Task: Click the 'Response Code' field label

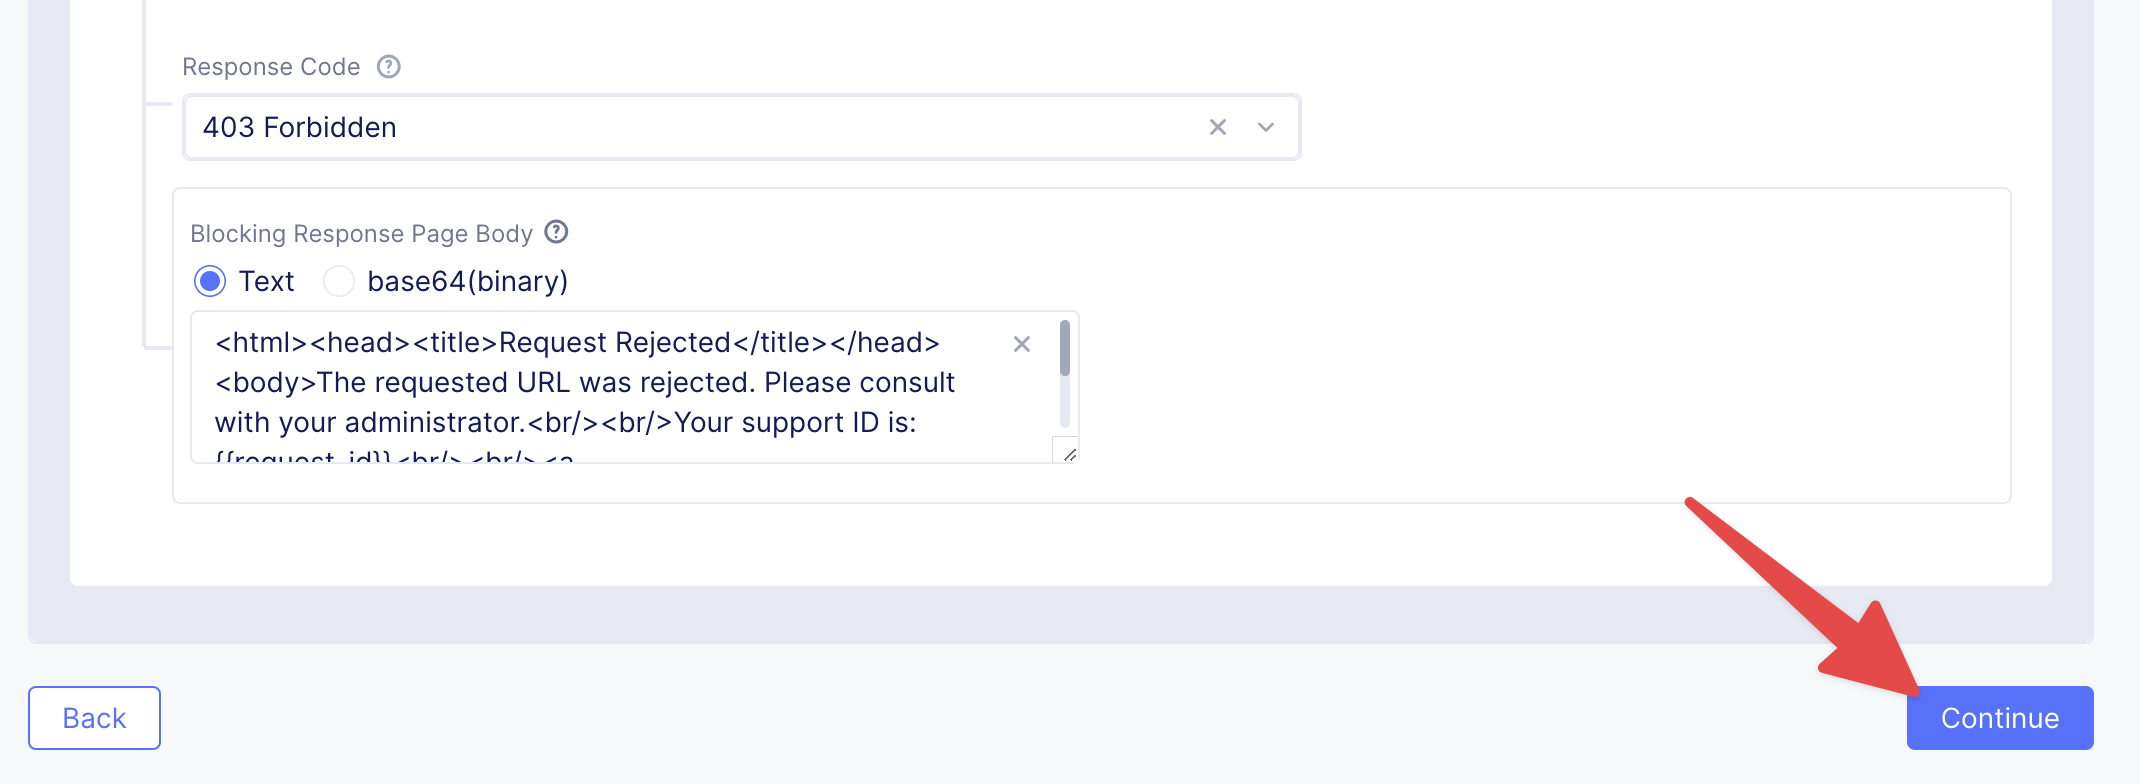Action: point(271,67)
